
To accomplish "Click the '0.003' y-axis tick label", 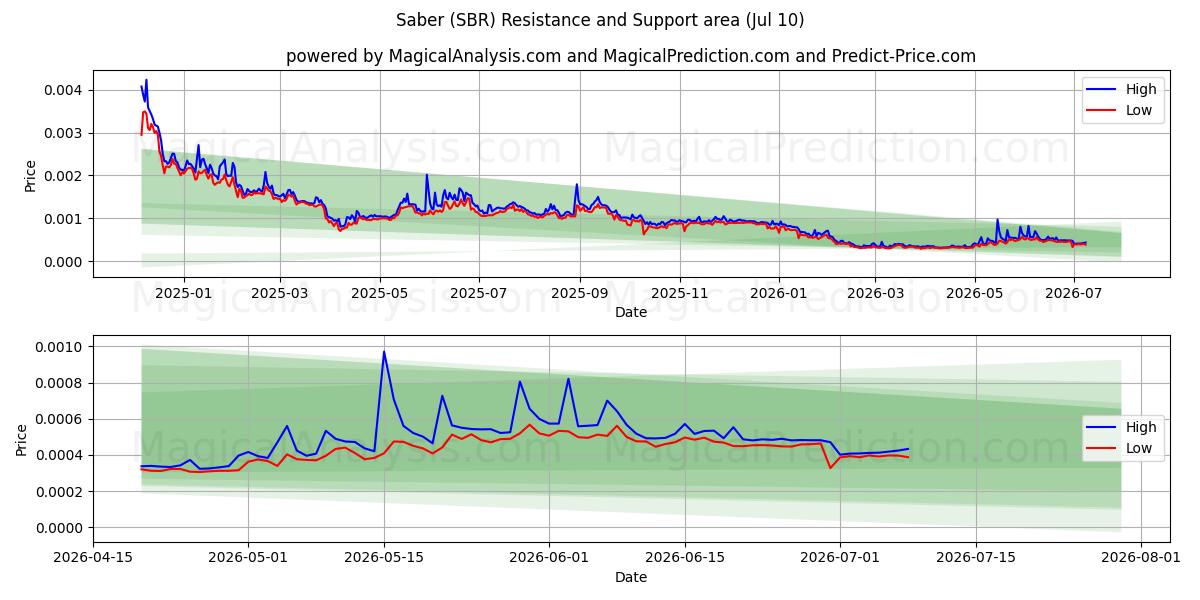I will point(66,133).
